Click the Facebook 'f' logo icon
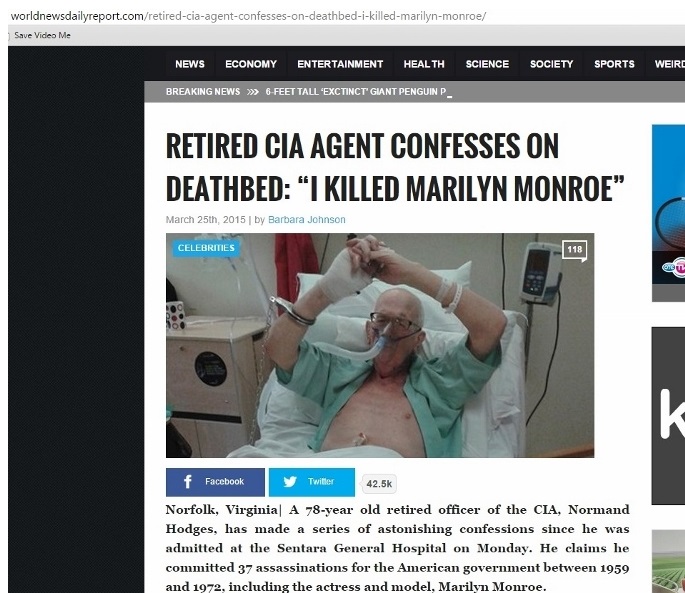Viewport: 685px width, 593px height. pyautogui.click(x=188, y=482)
